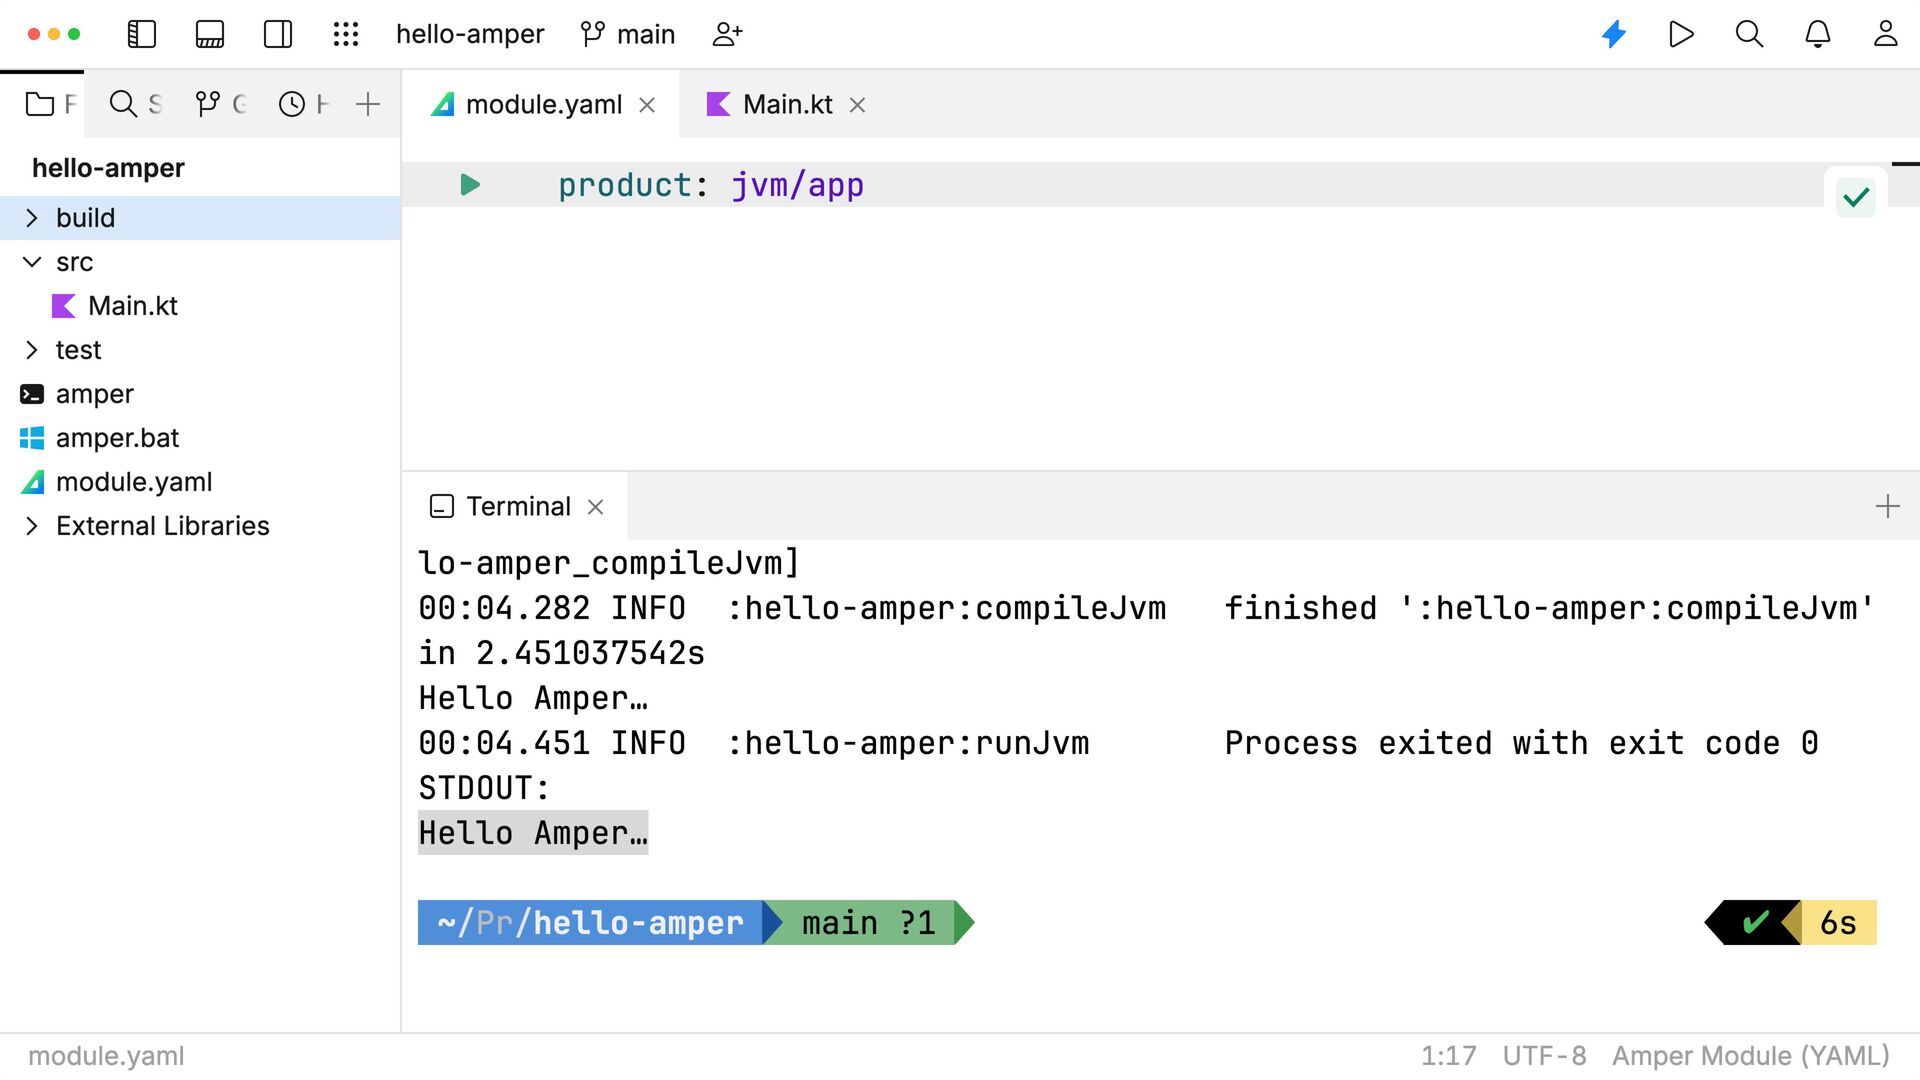Select the Main.kt editor tab
This screenshot has width=1920, height=1080.
point(785,104)
